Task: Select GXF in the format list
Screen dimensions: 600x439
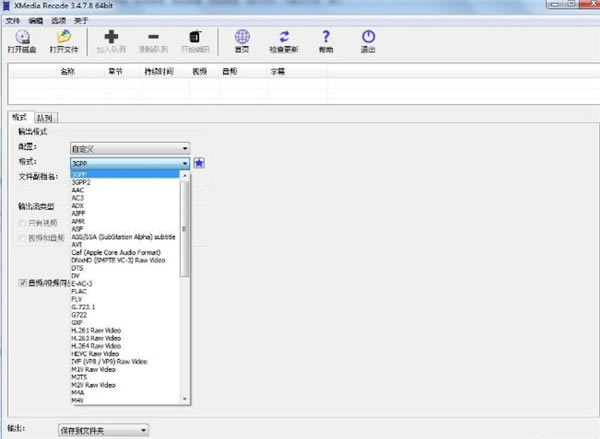Action: [x=125, y=322]
